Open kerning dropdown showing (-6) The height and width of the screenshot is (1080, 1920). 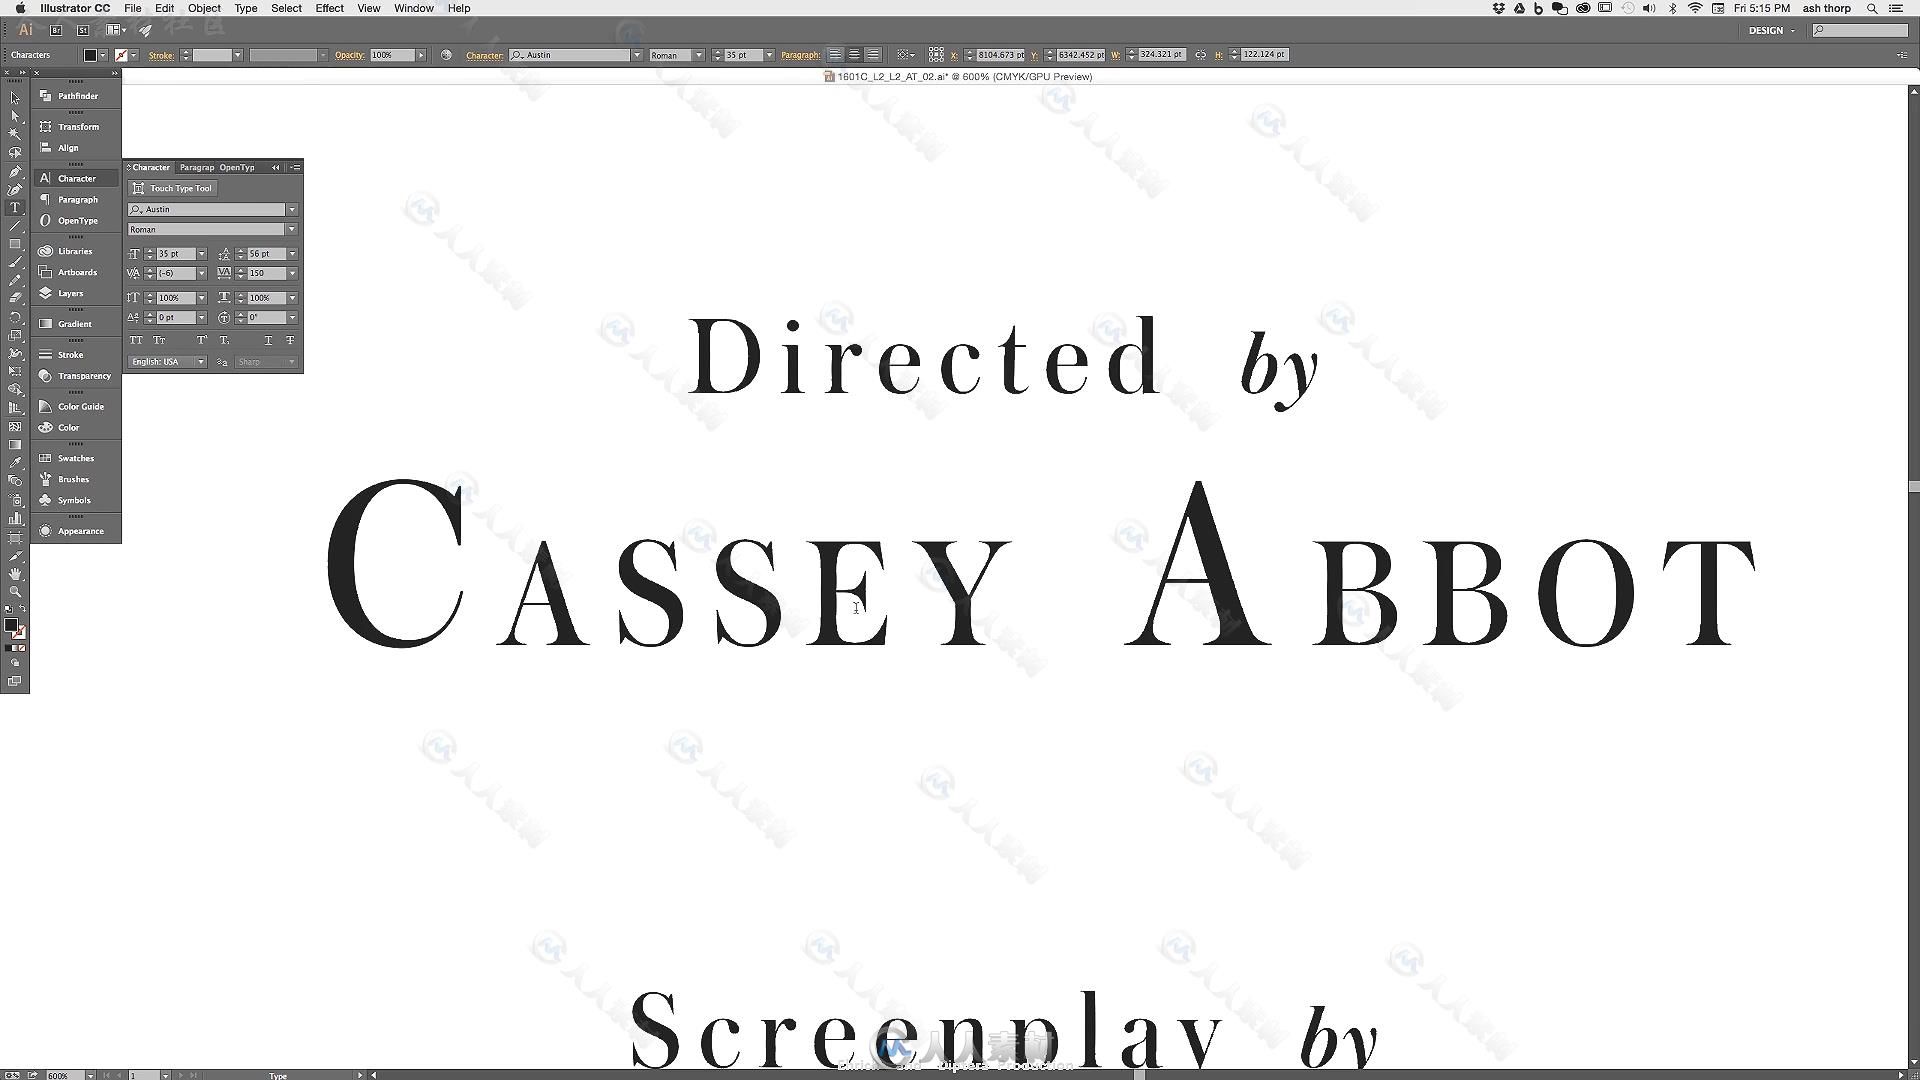click(x=201, y=273)
